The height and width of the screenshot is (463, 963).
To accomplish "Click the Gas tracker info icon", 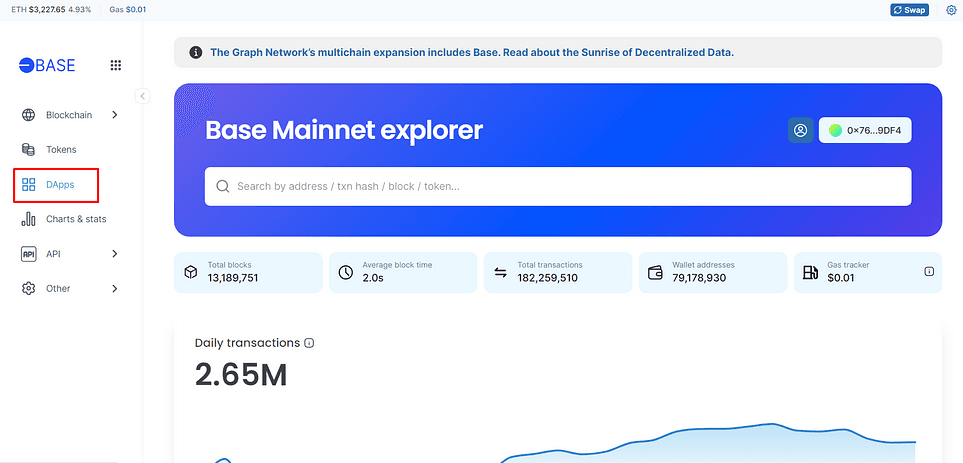I will pyautogui.click(x=929, y=271).
